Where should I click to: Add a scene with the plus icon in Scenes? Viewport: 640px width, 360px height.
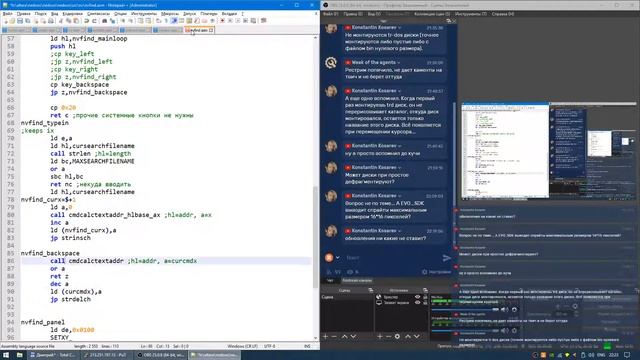325,336
